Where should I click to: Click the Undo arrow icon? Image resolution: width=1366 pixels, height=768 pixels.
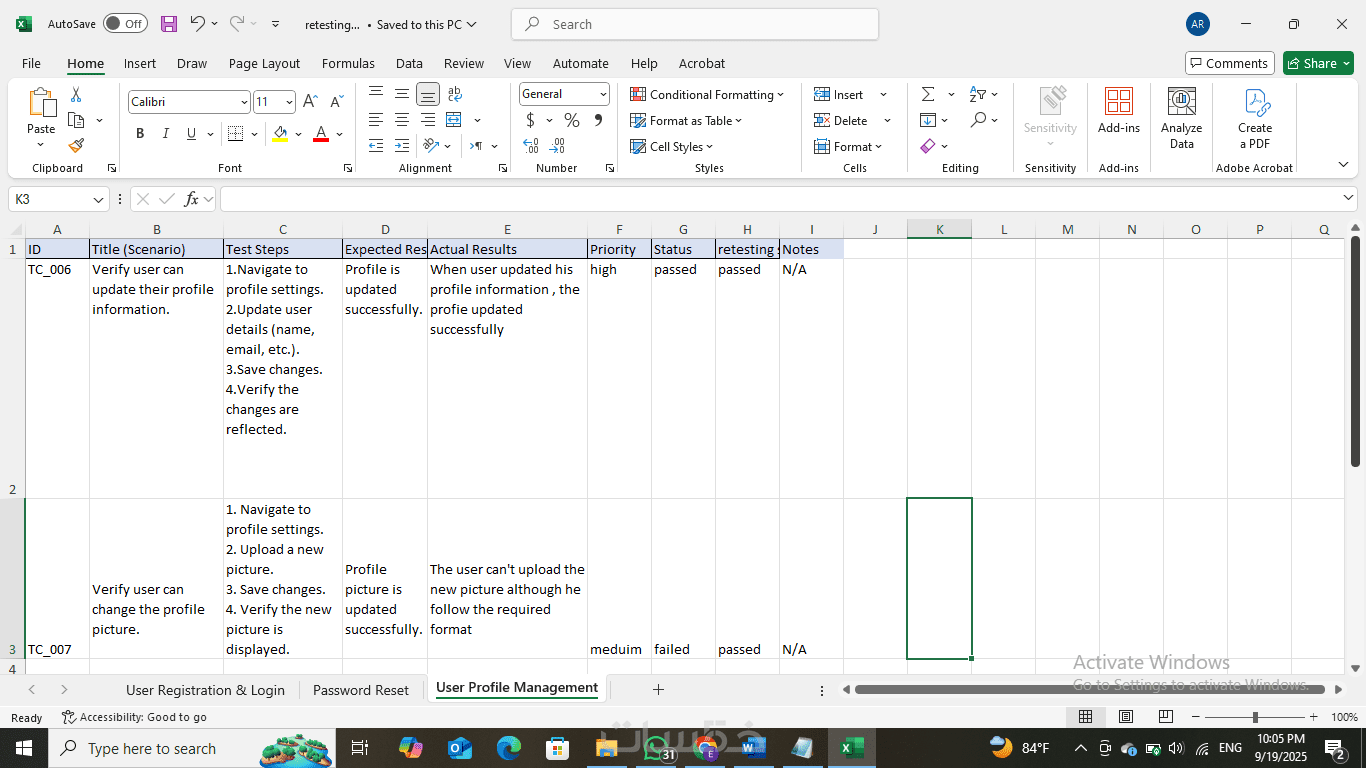tap(198, 24)
